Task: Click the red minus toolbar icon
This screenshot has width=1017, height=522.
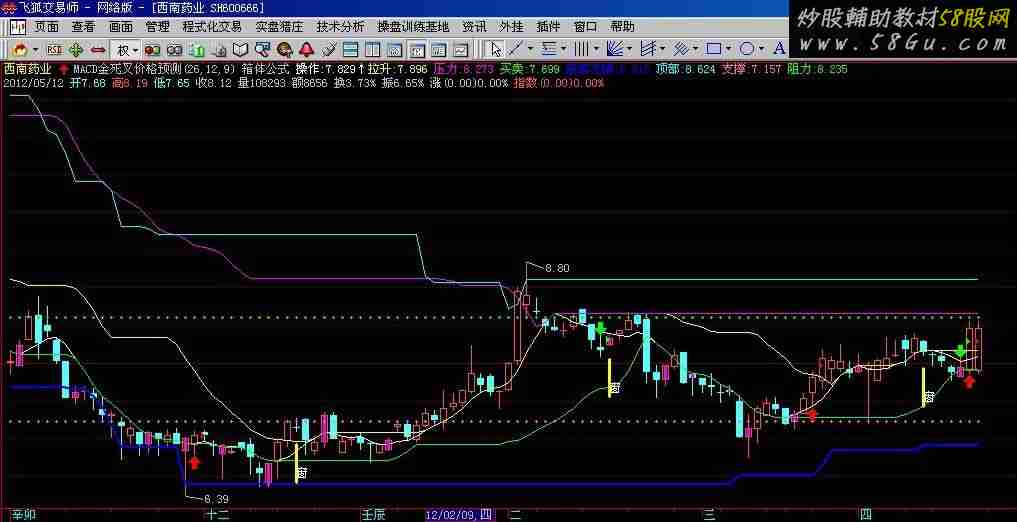Action: coord(98,49)
